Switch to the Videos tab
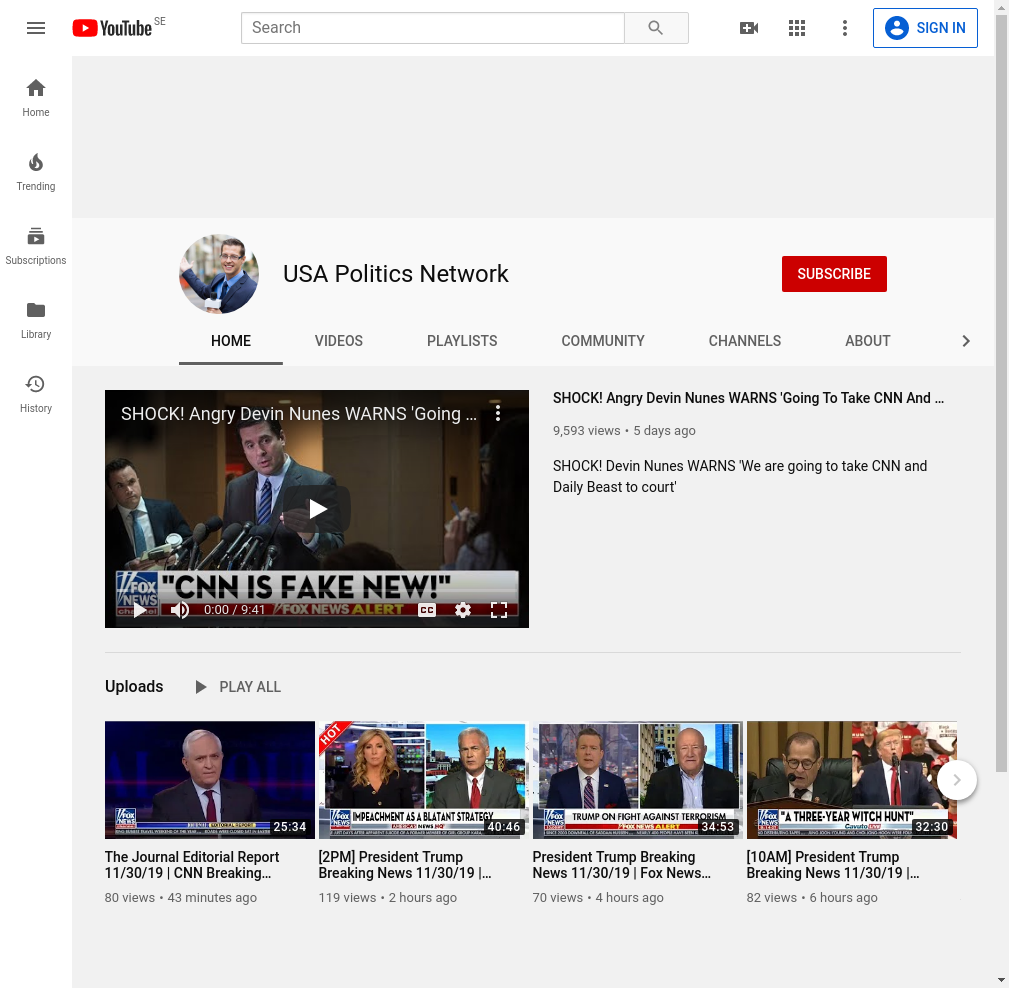The image size is (1009, 988). (x=338, y=341)
